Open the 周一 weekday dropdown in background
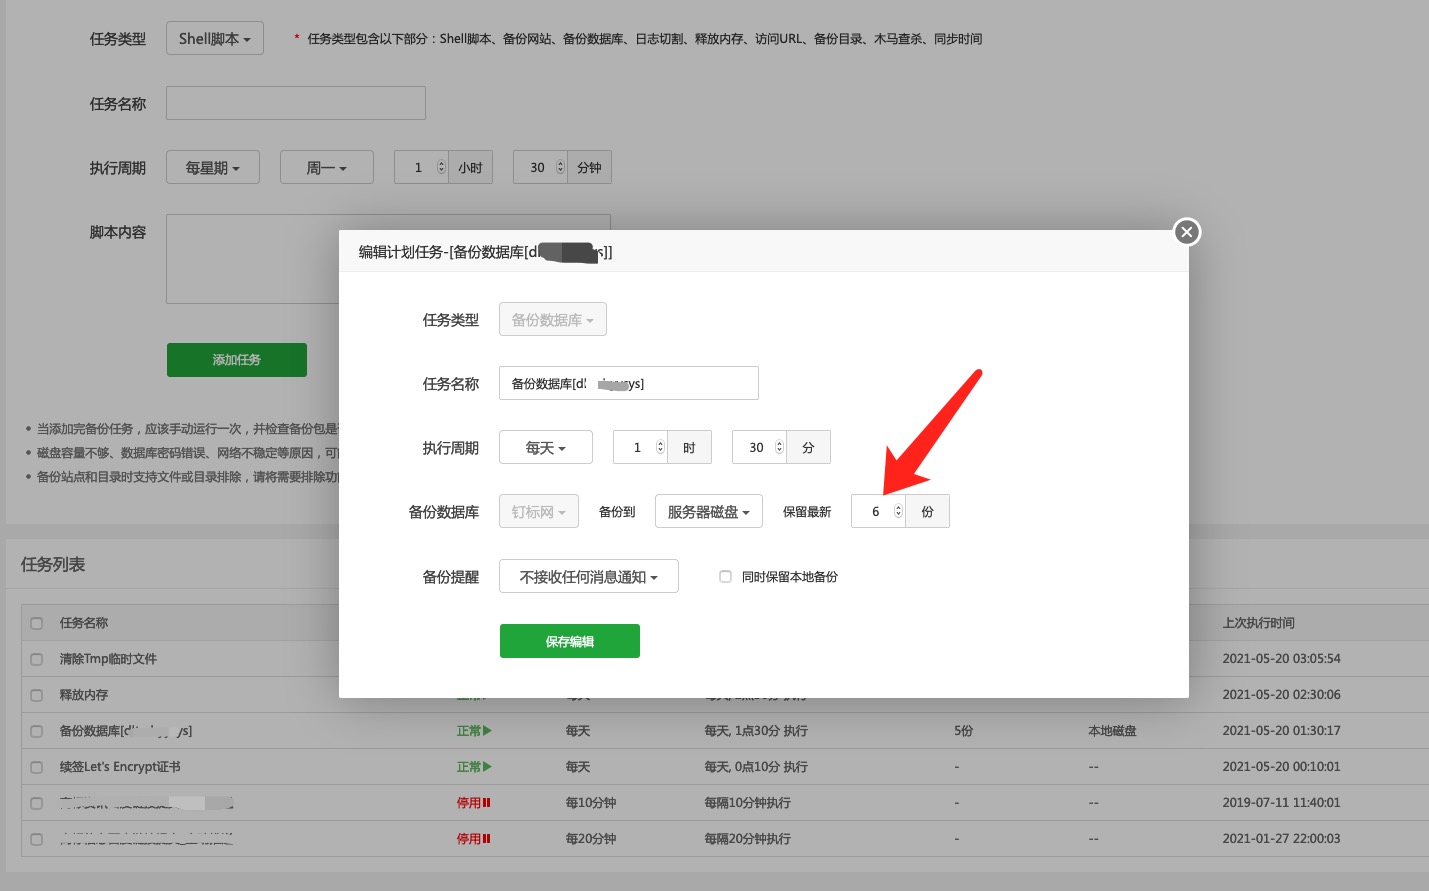1429x891 pixels. [327, 167]
